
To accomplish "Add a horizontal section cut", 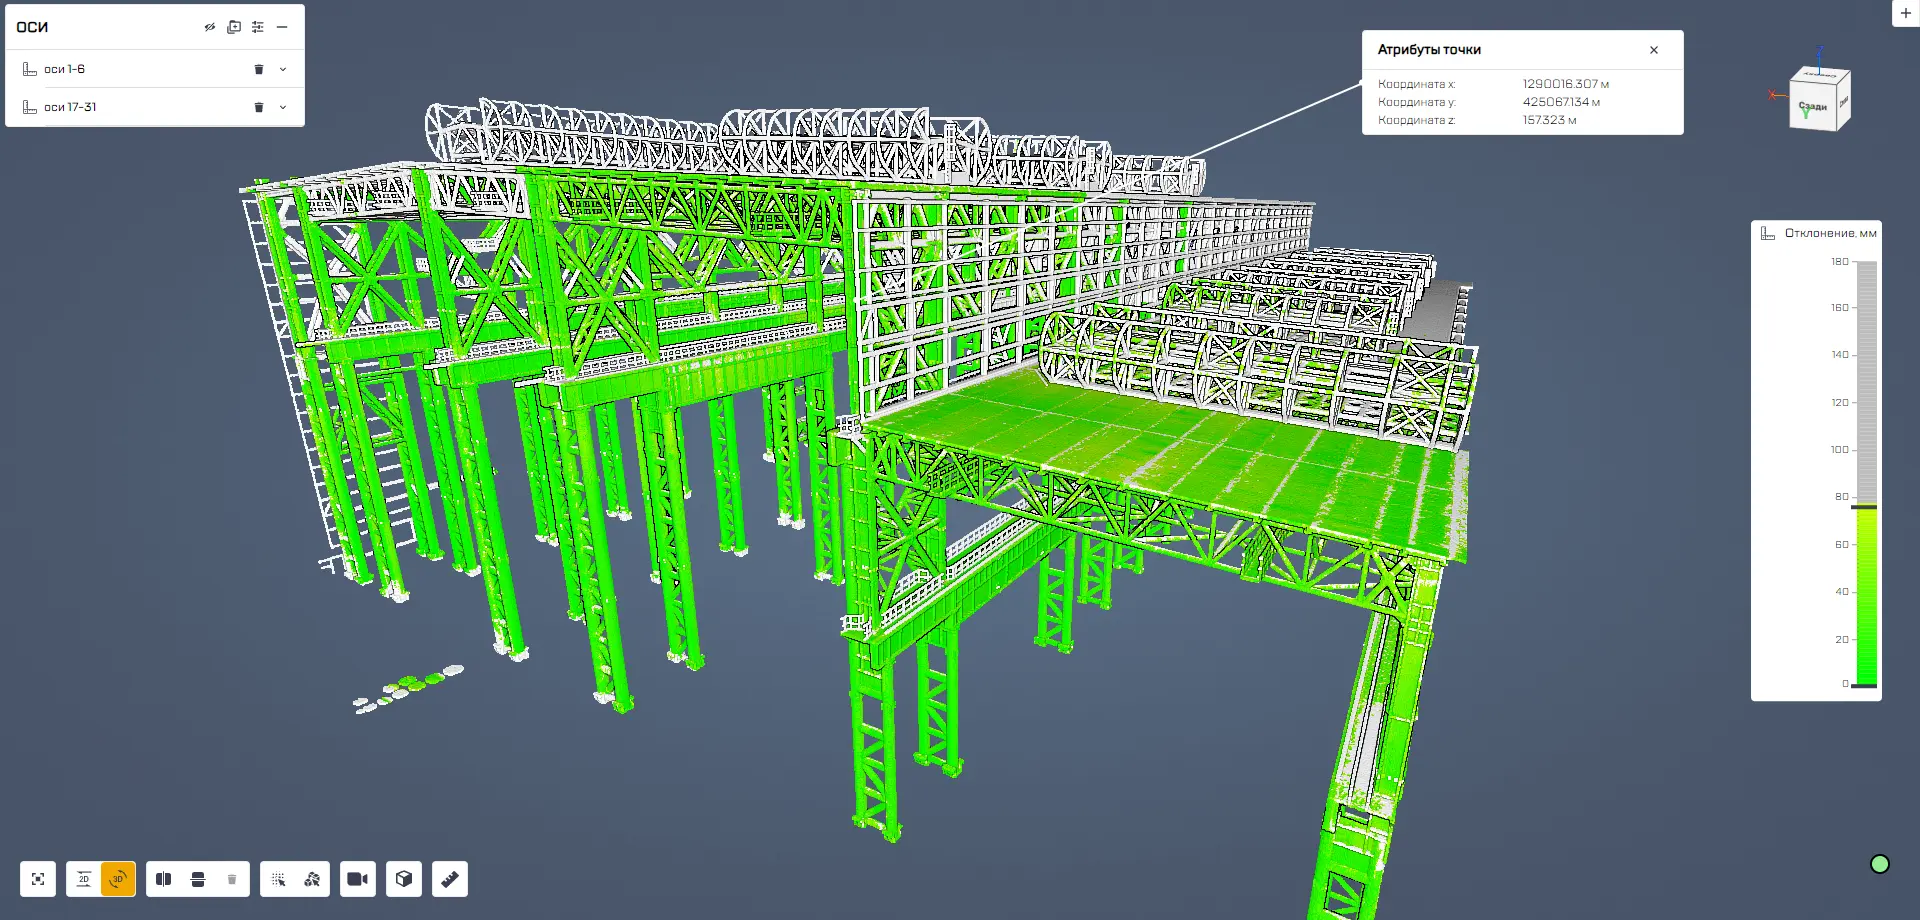I will [198, 879].
